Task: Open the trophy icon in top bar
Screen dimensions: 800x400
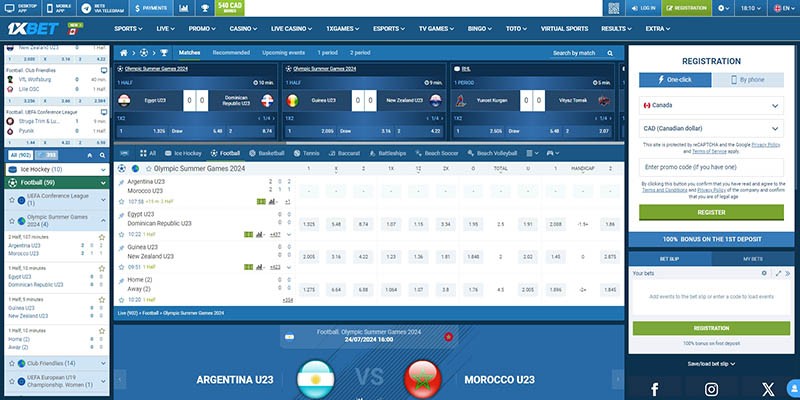Action: coord(205,8)
